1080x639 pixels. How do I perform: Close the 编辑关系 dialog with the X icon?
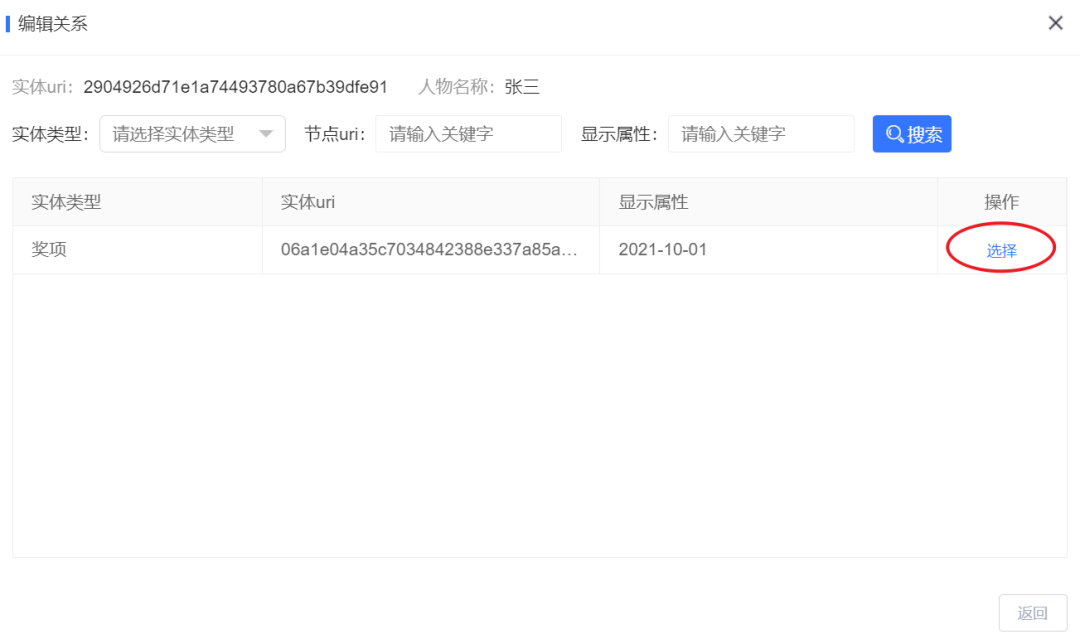click(1056, 22)
